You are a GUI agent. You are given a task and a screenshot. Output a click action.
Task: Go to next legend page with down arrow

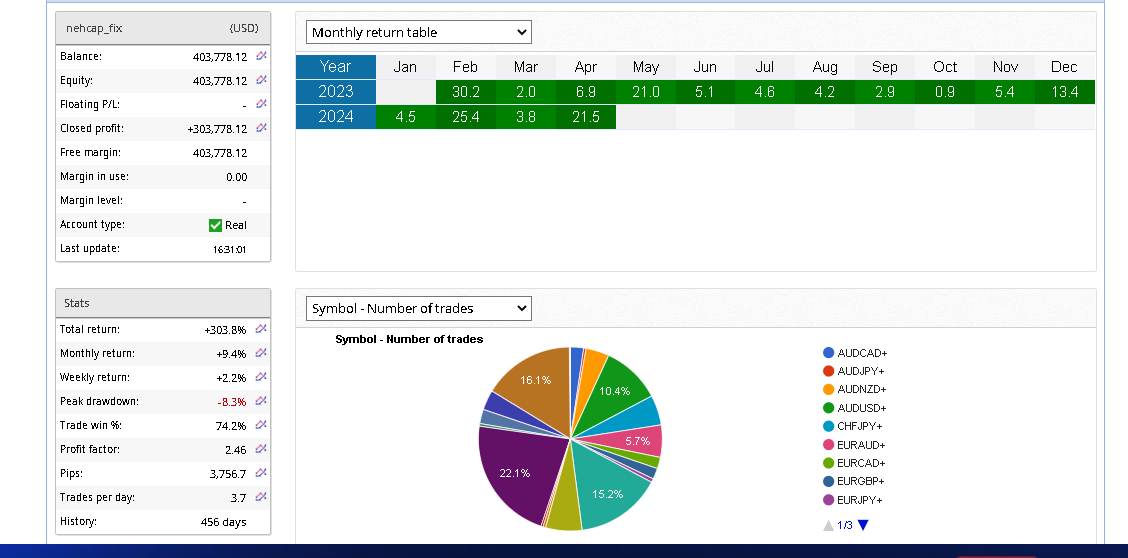(864, 525)
